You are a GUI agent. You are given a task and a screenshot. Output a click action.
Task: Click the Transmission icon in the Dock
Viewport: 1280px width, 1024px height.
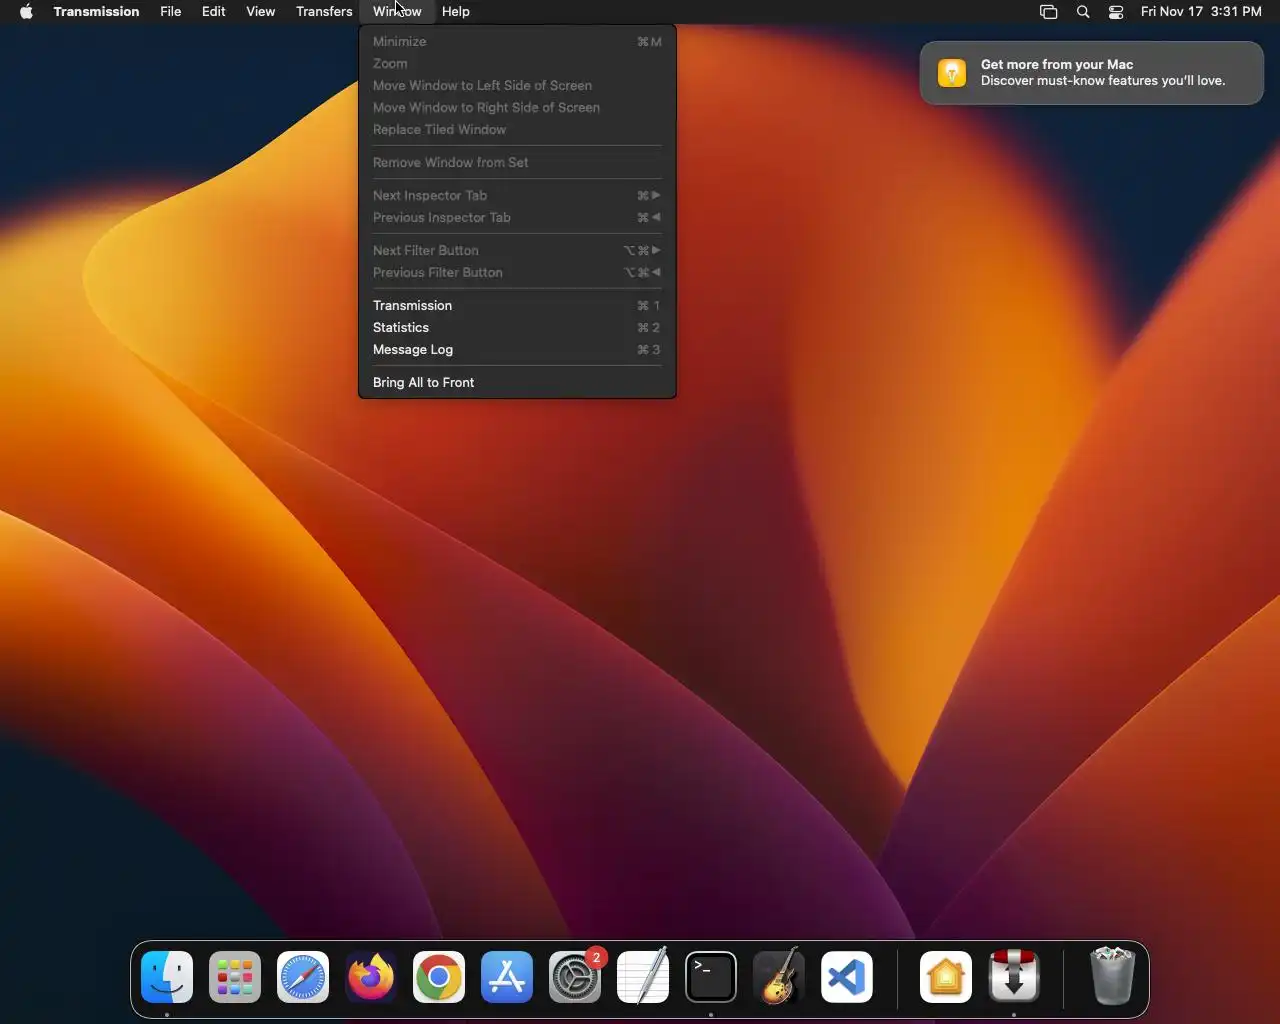[x=1014, y=977]
